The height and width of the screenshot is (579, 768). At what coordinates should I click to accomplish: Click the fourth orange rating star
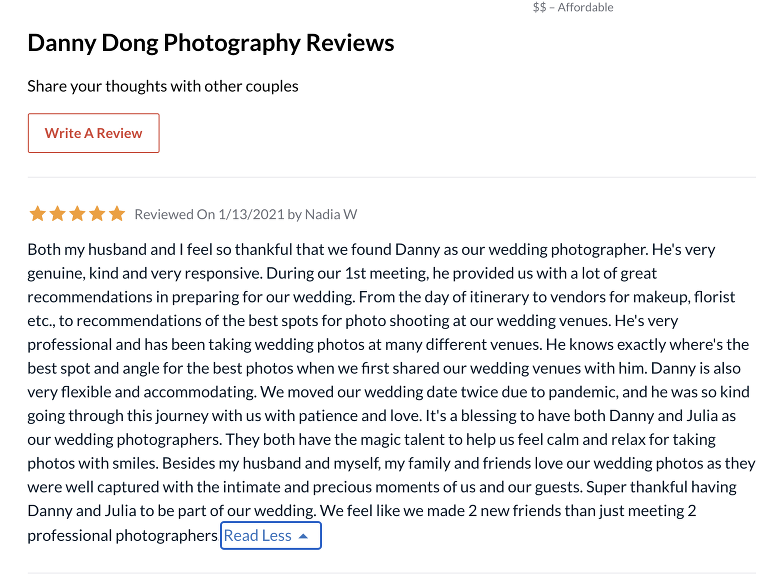(x=97, y=214)
